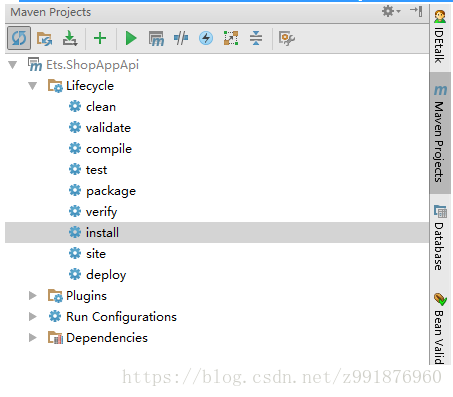Click the Dependencies folder label

(107, 338)
